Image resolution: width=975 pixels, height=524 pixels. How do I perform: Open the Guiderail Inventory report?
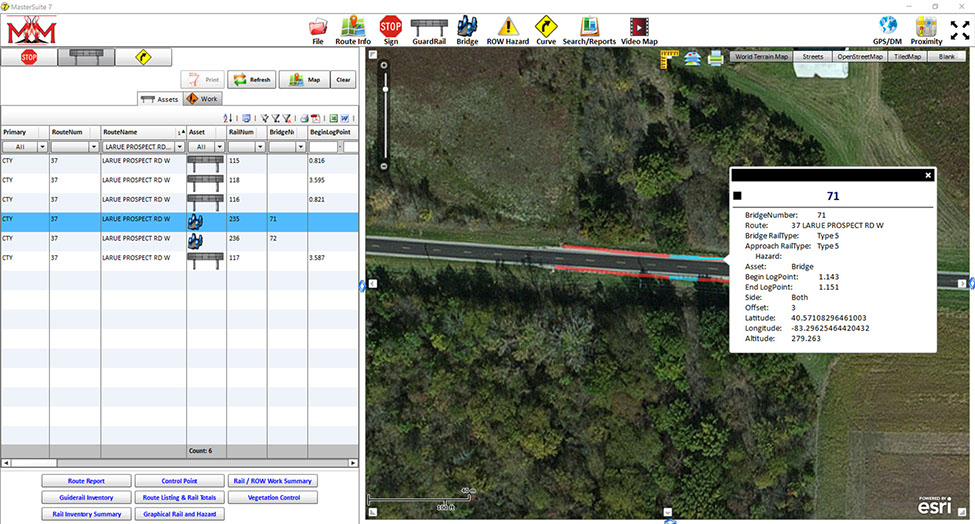[85, 497]
